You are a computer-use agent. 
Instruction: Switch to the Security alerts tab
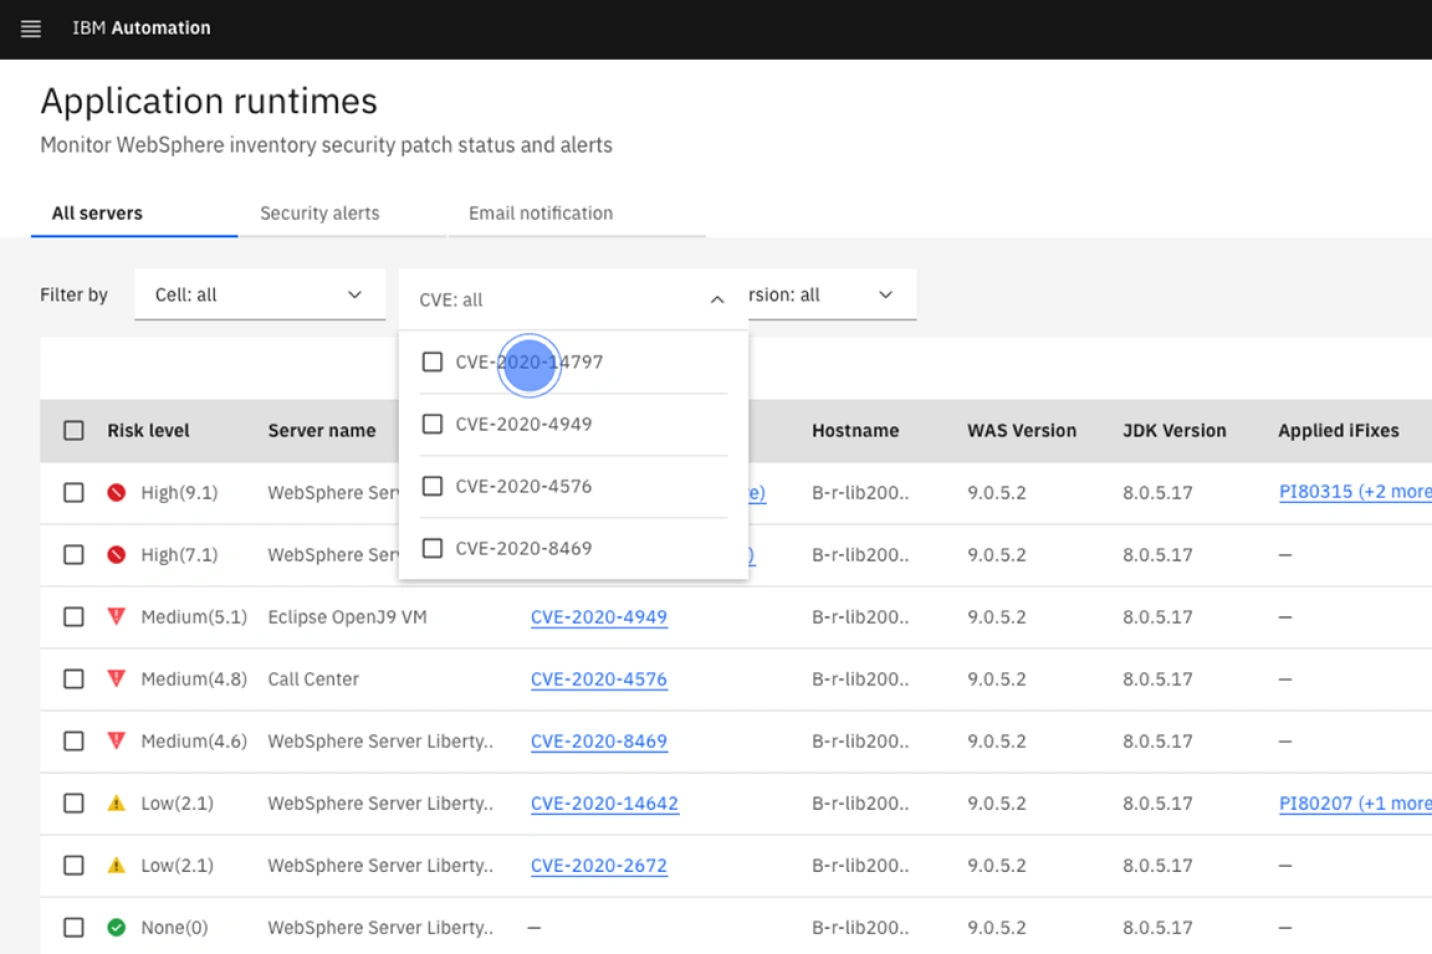(320, 213)
